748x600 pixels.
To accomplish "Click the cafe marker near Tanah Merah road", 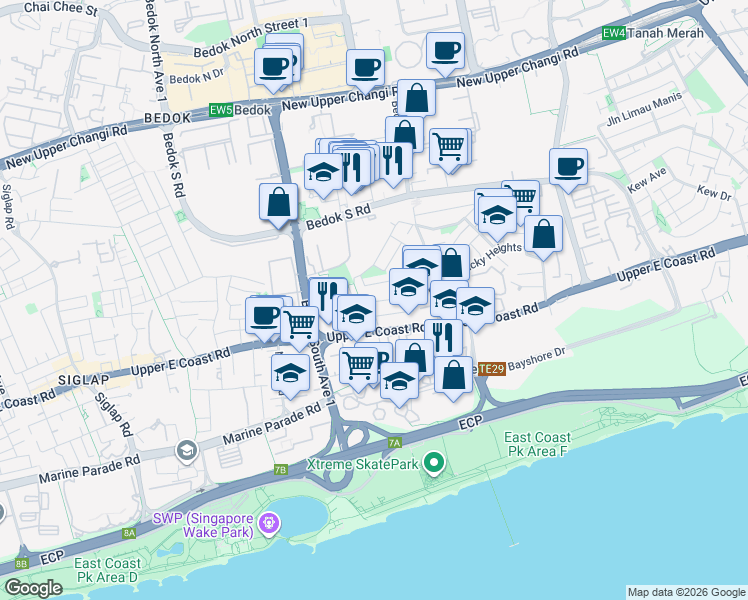I will 445,54.
